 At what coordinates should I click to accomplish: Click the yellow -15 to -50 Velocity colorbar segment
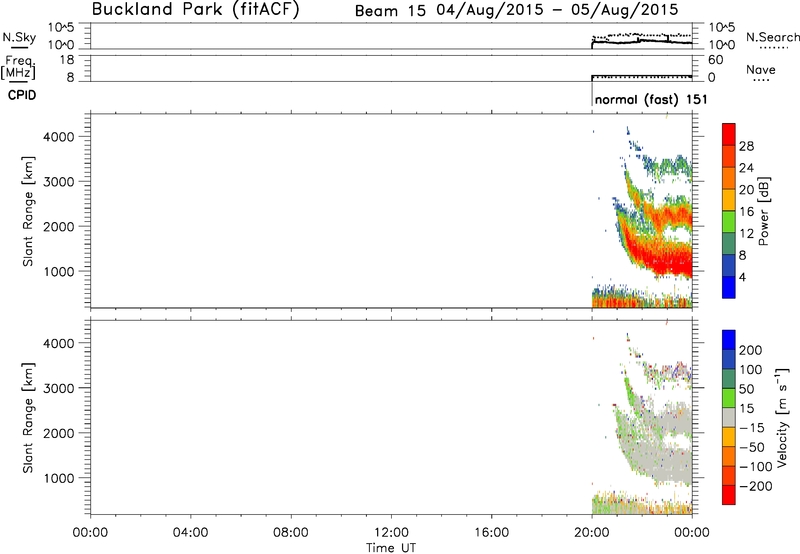pos(729,437)
